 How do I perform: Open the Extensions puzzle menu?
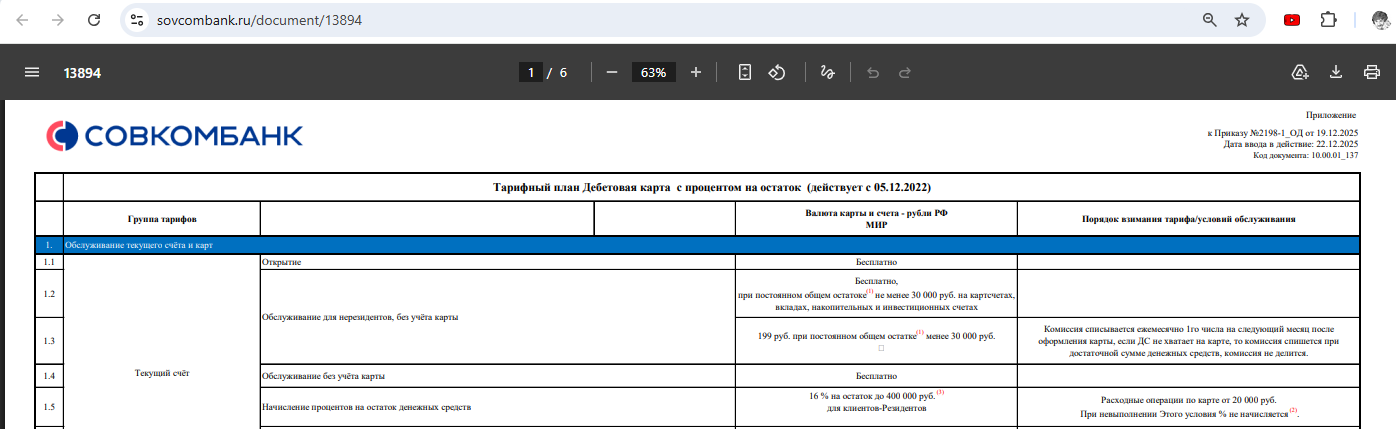pos(1328,20)
